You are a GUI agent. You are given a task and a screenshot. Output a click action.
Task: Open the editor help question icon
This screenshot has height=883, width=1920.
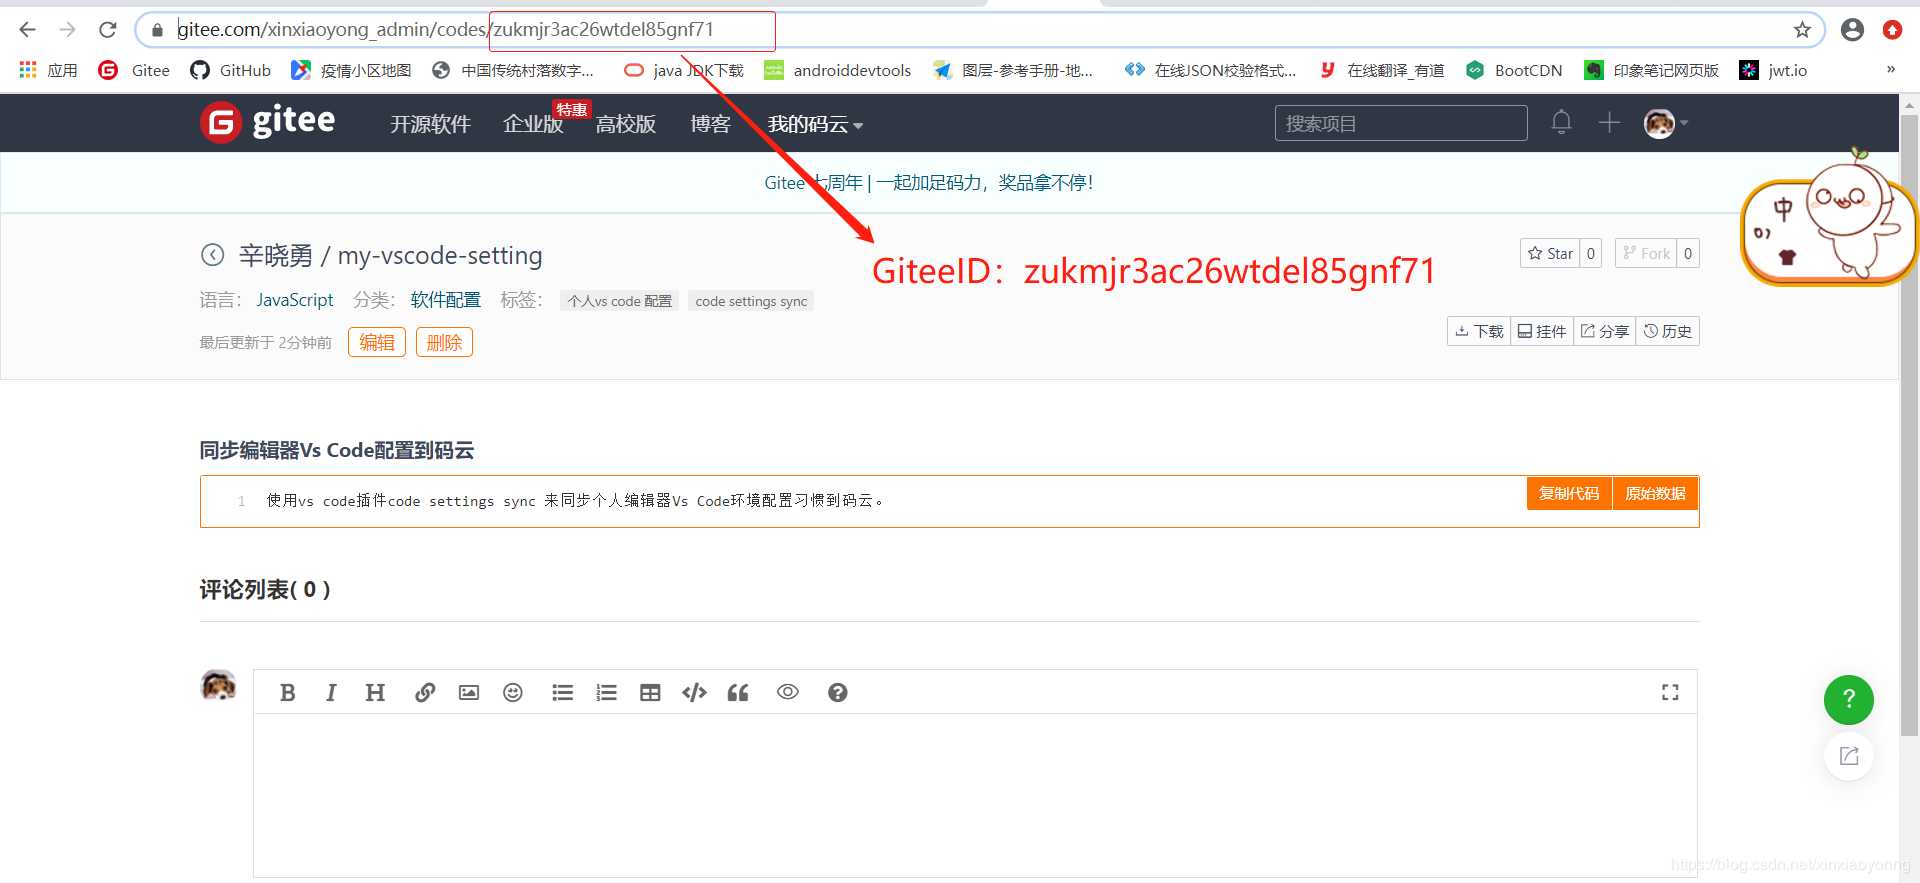point(838,692)
